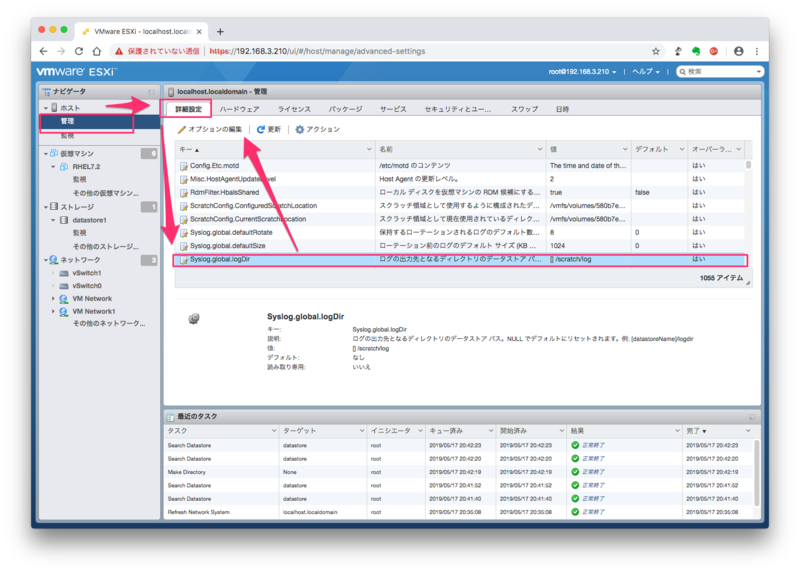Screen dimensions: 800x573
Task: Click the browser address bar URL
Action: coord(317,51)
